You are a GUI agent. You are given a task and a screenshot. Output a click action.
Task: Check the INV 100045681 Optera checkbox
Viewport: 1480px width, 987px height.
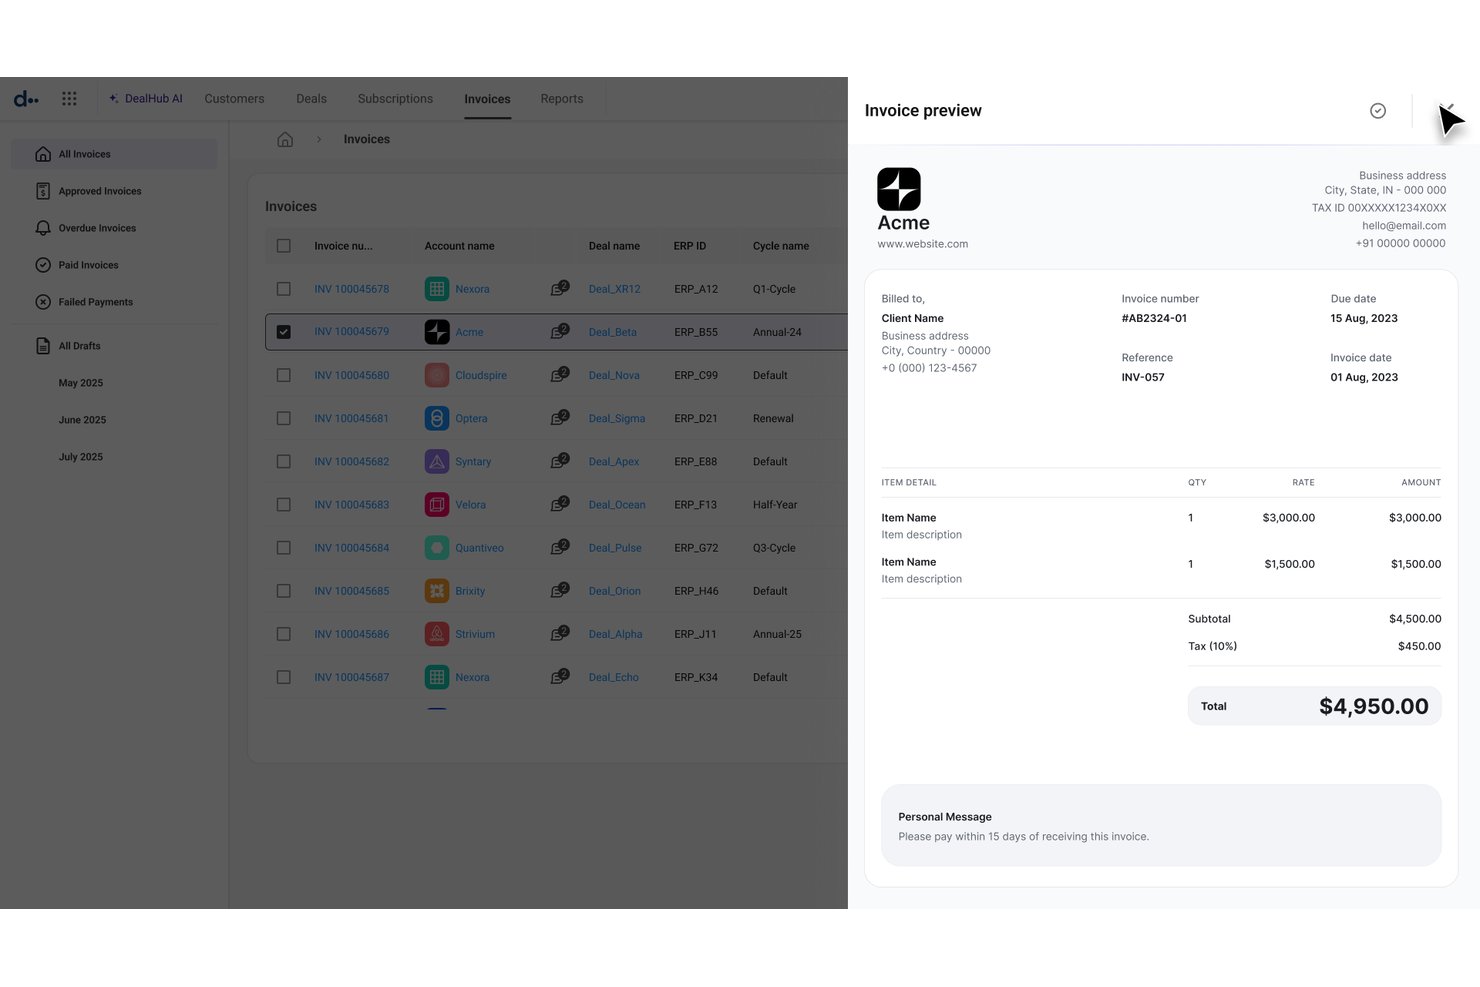coord(284,418)
